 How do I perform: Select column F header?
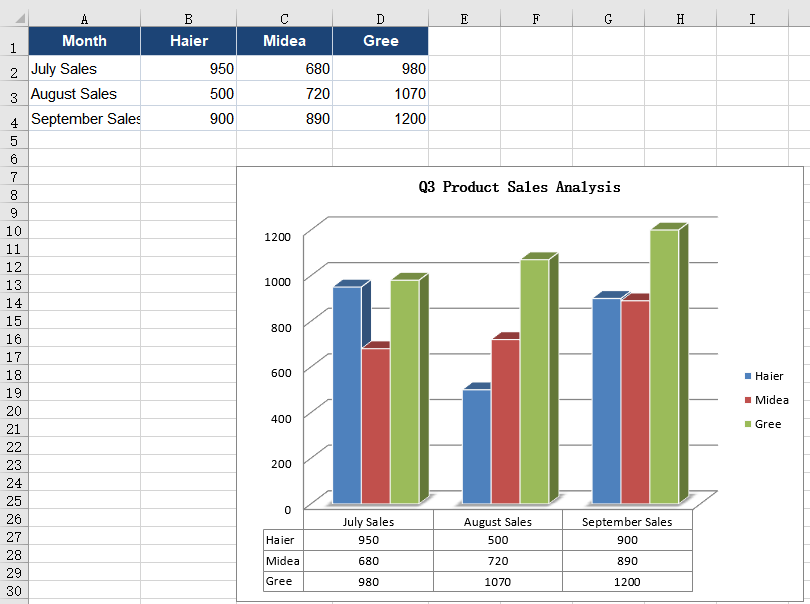point(536,19)
